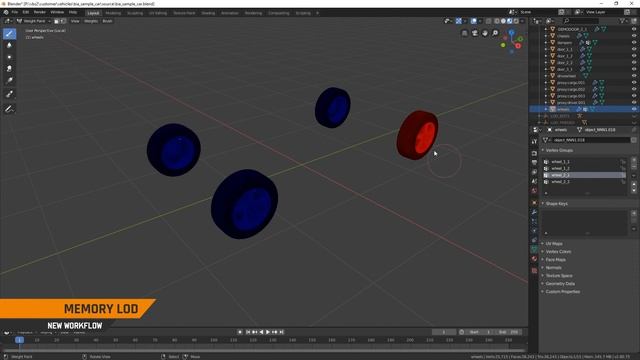Click Play animation button in timeline
This screenshot has width=640, height=360.
coord(268,332)
